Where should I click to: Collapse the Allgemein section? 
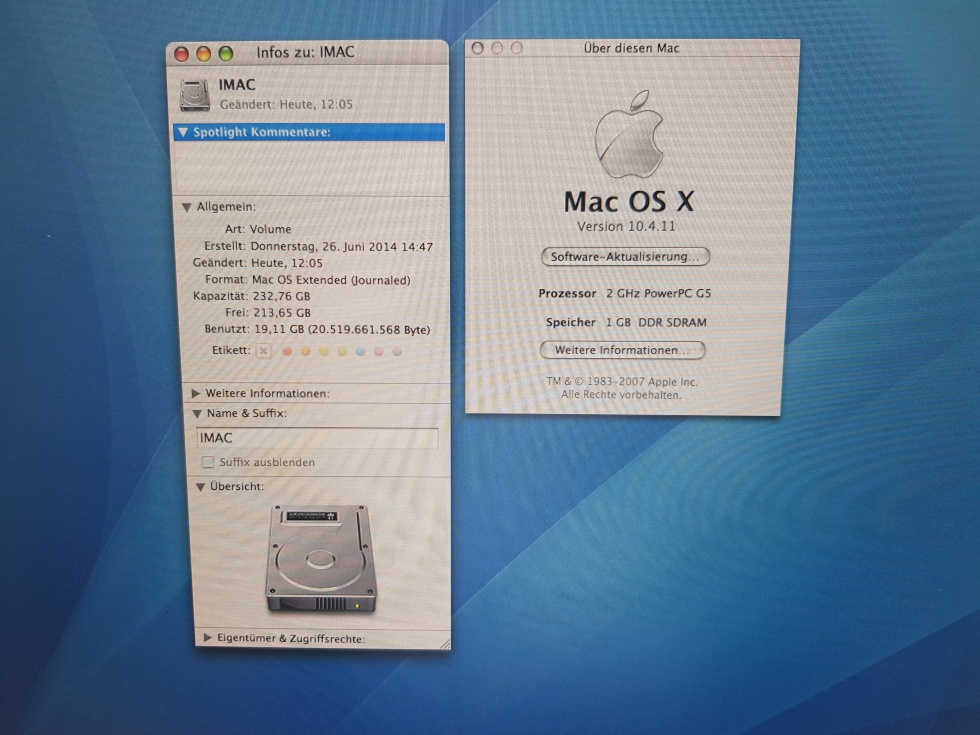click(186, 207)
